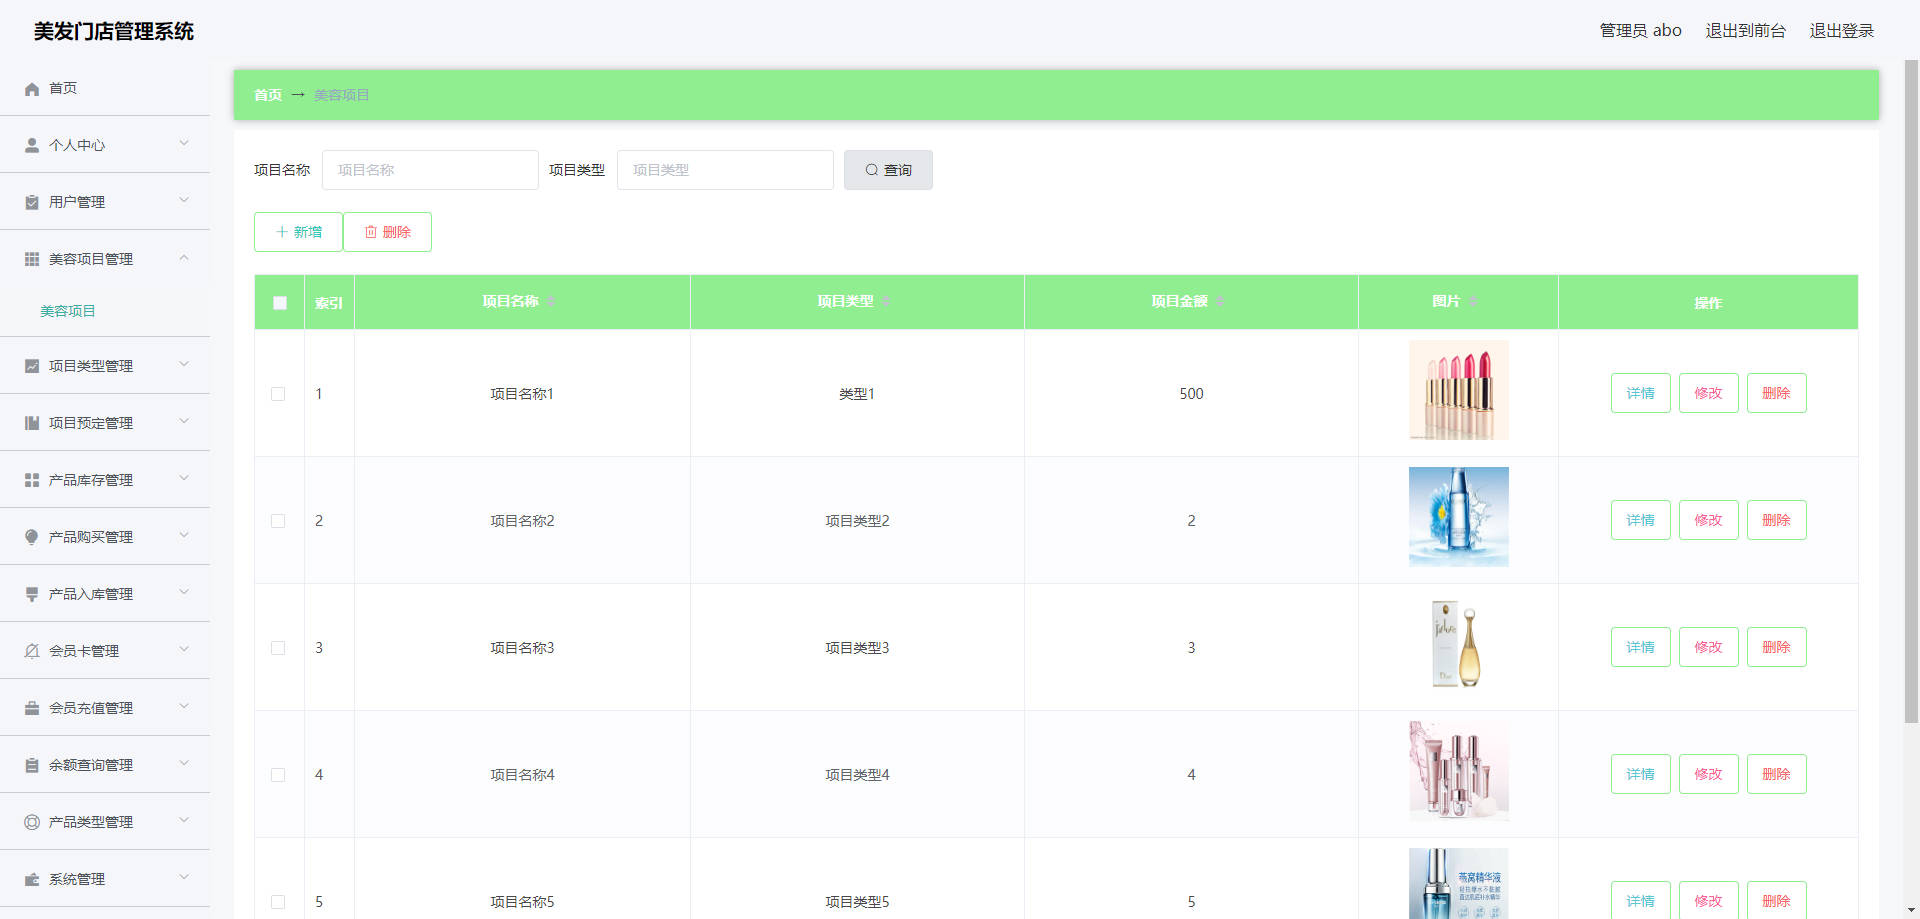The image size is (1920, 919).
Task: Click the 余额查询管理 document icon
Action: [x=32, y=765]
